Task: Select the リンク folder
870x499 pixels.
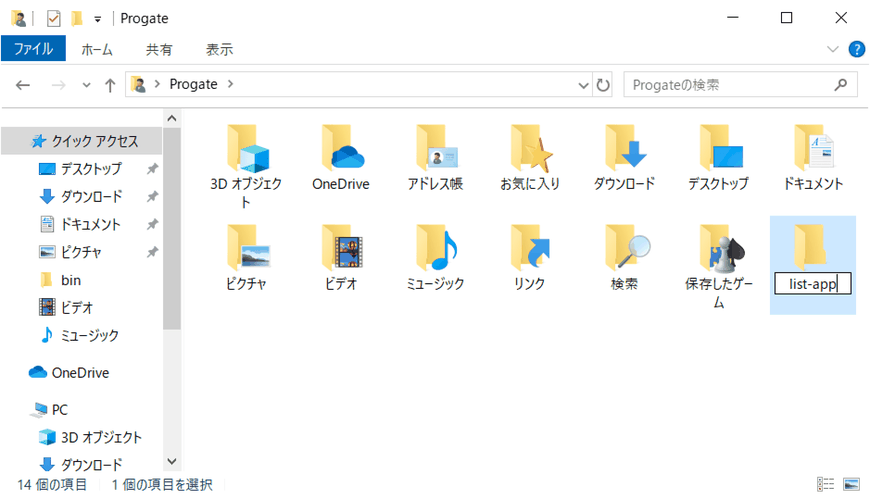Action: click(x=530, y=248)
